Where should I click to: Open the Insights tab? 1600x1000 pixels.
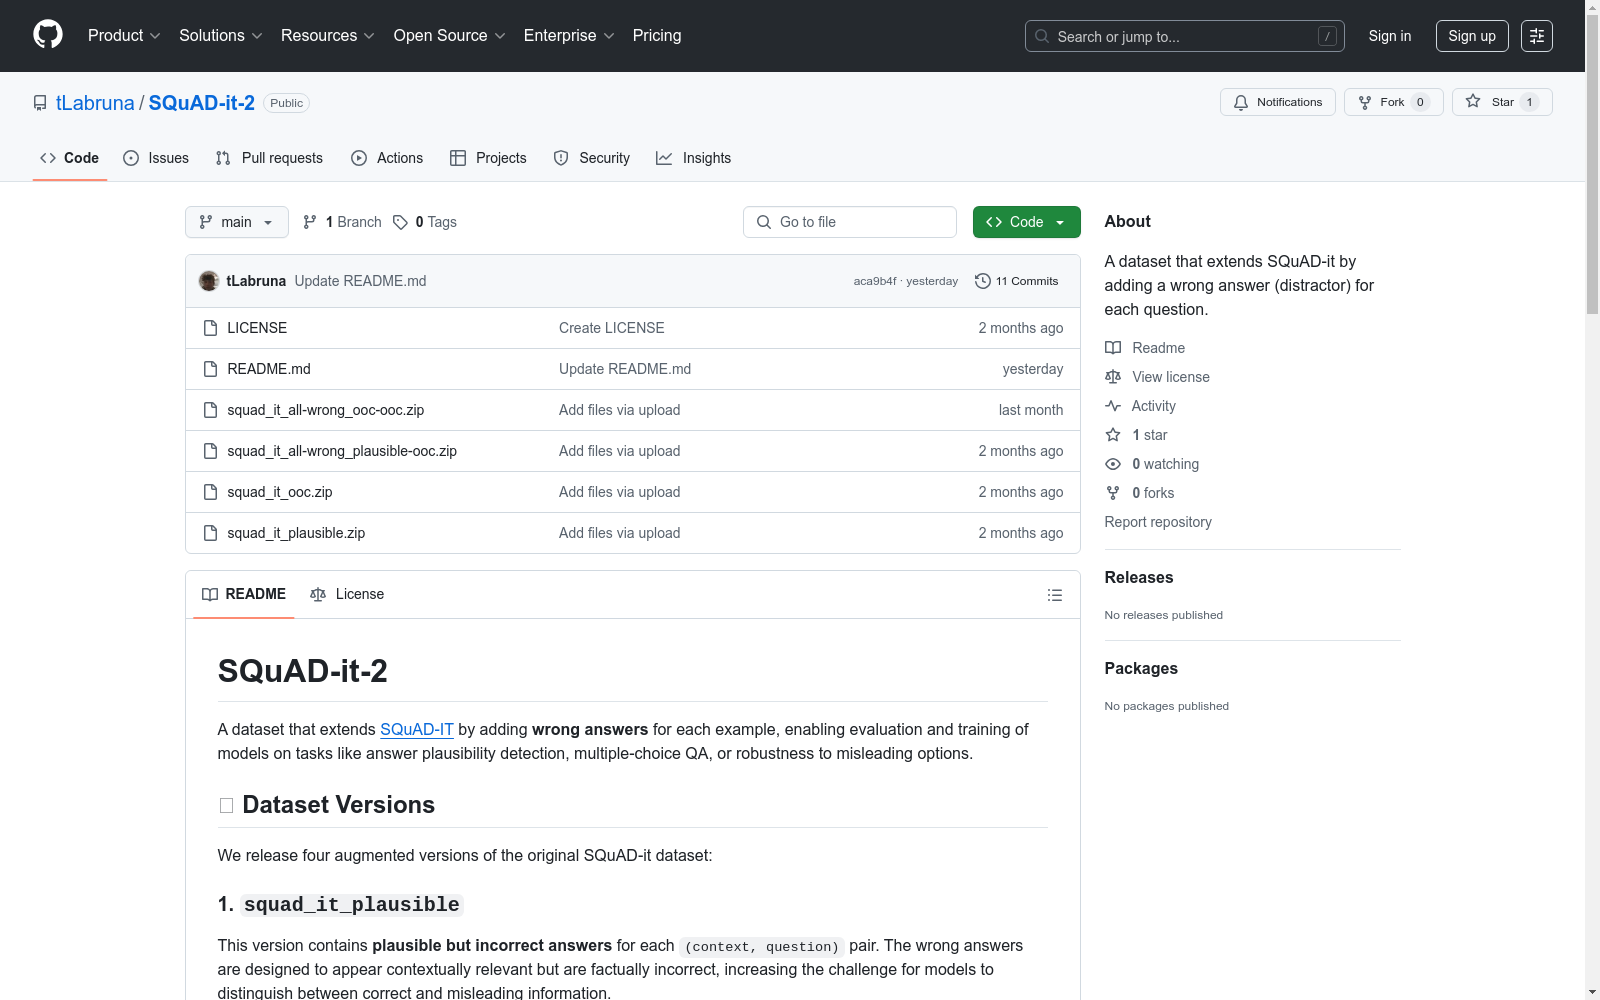pyautogui.click(x=694, y=158)
